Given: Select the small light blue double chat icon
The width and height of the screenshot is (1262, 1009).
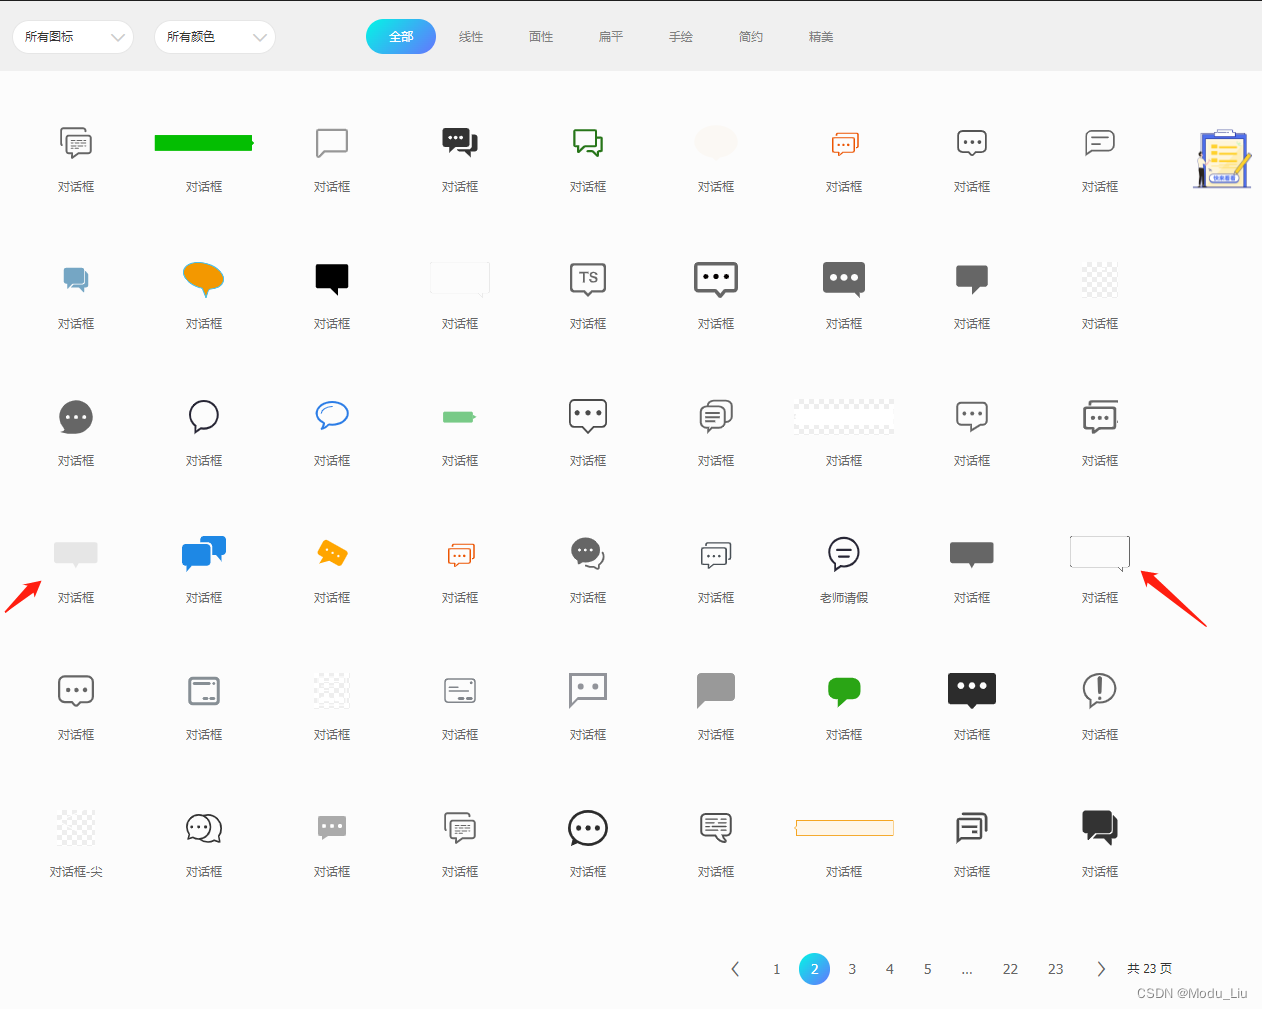Looking at the screenshot, I should [76, 279].
